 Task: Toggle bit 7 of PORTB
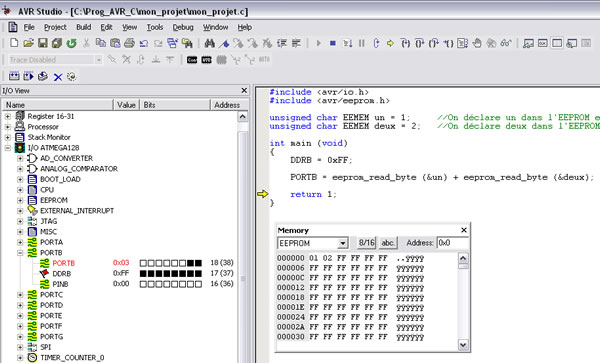click(143, 263)
